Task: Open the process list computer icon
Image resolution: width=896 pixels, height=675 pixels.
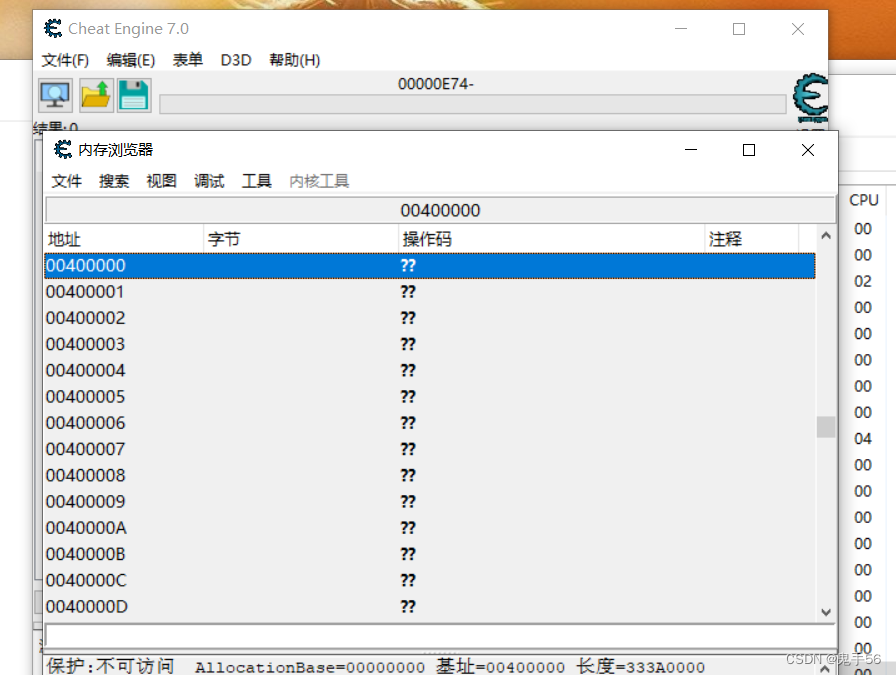Action: coord(55,95)
